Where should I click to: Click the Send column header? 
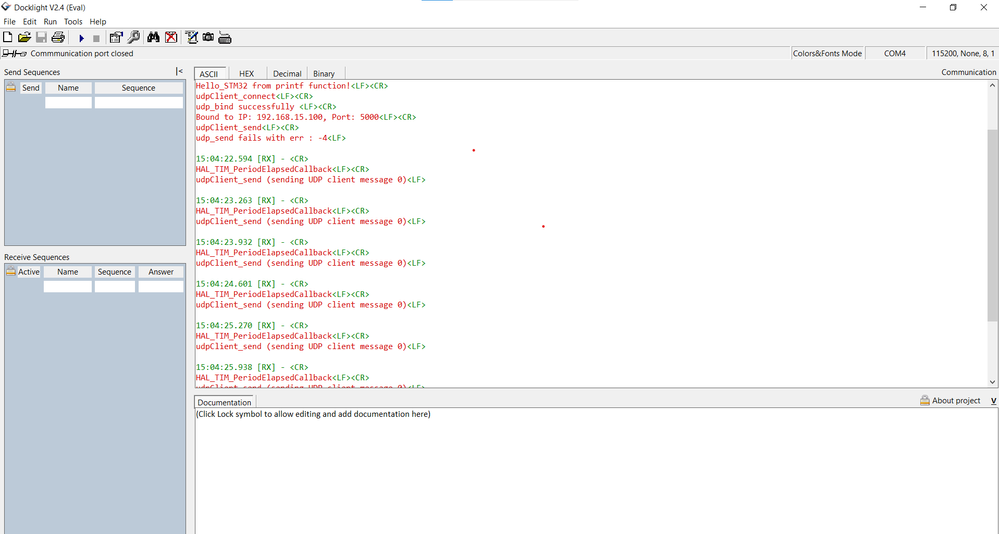pos(31,88)
